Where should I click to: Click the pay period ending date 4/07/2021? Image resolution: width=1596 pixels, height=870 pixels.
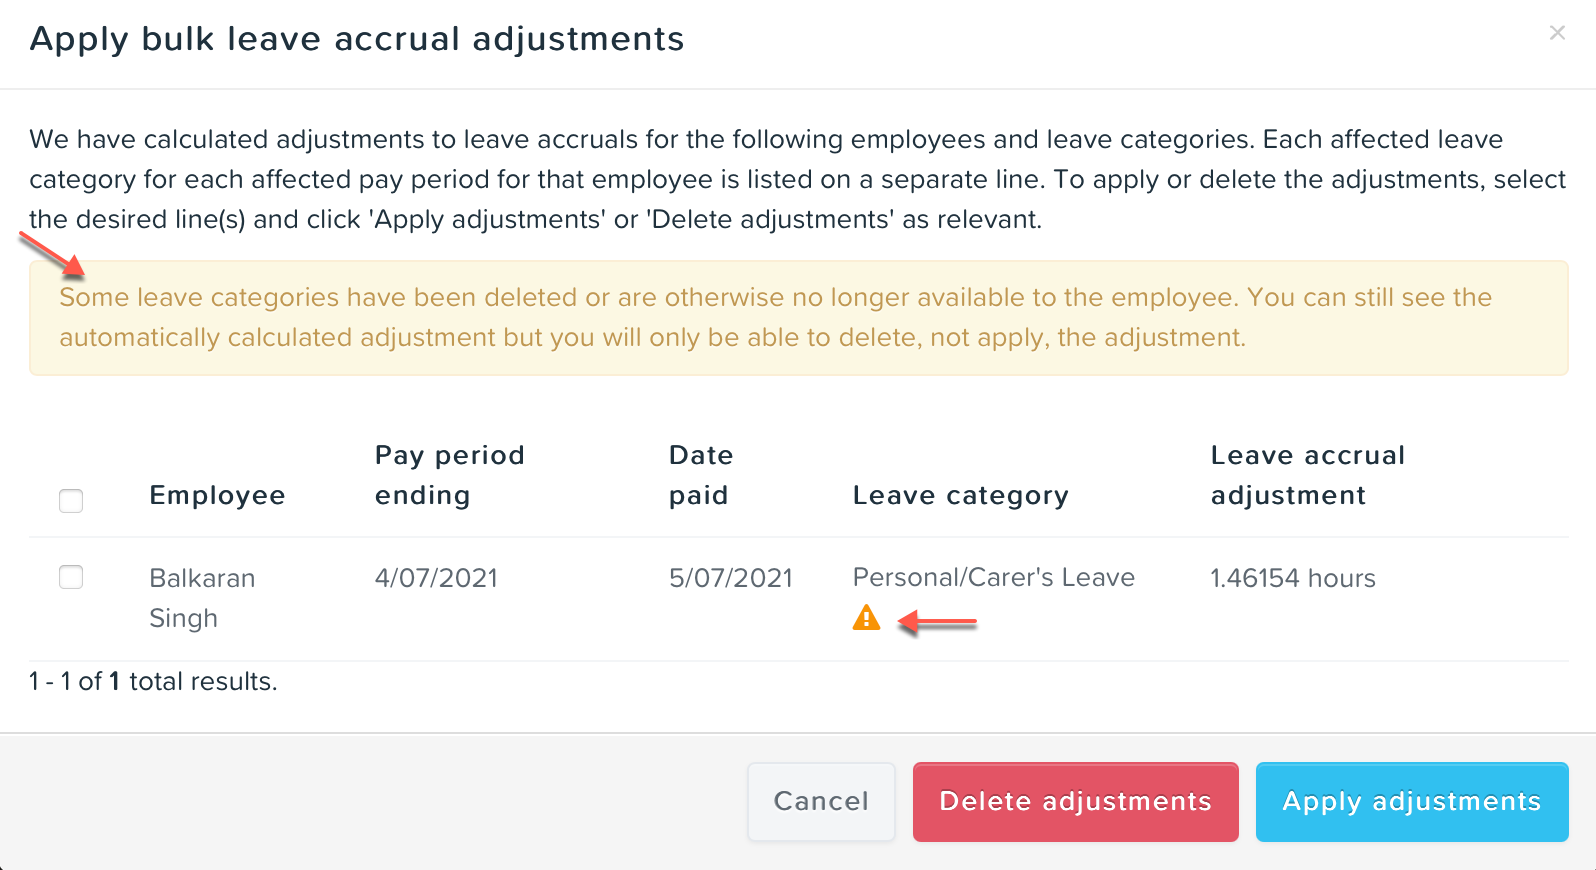(x=436, y=577)
